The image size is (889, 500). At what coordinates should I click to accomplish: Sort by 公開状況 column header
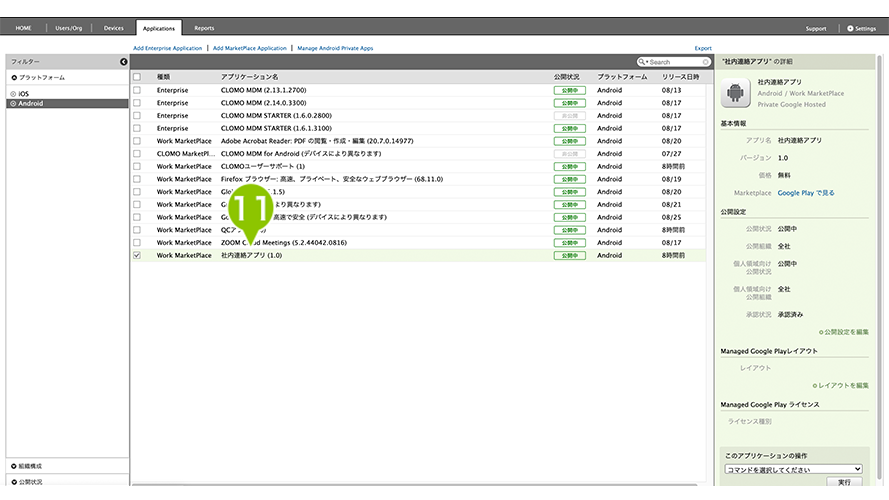(566, 77)
